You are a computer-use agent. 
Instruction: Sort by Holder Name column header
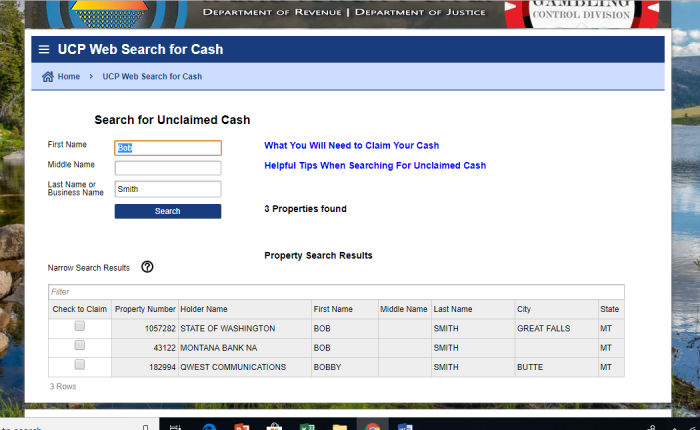click(245, 309)
